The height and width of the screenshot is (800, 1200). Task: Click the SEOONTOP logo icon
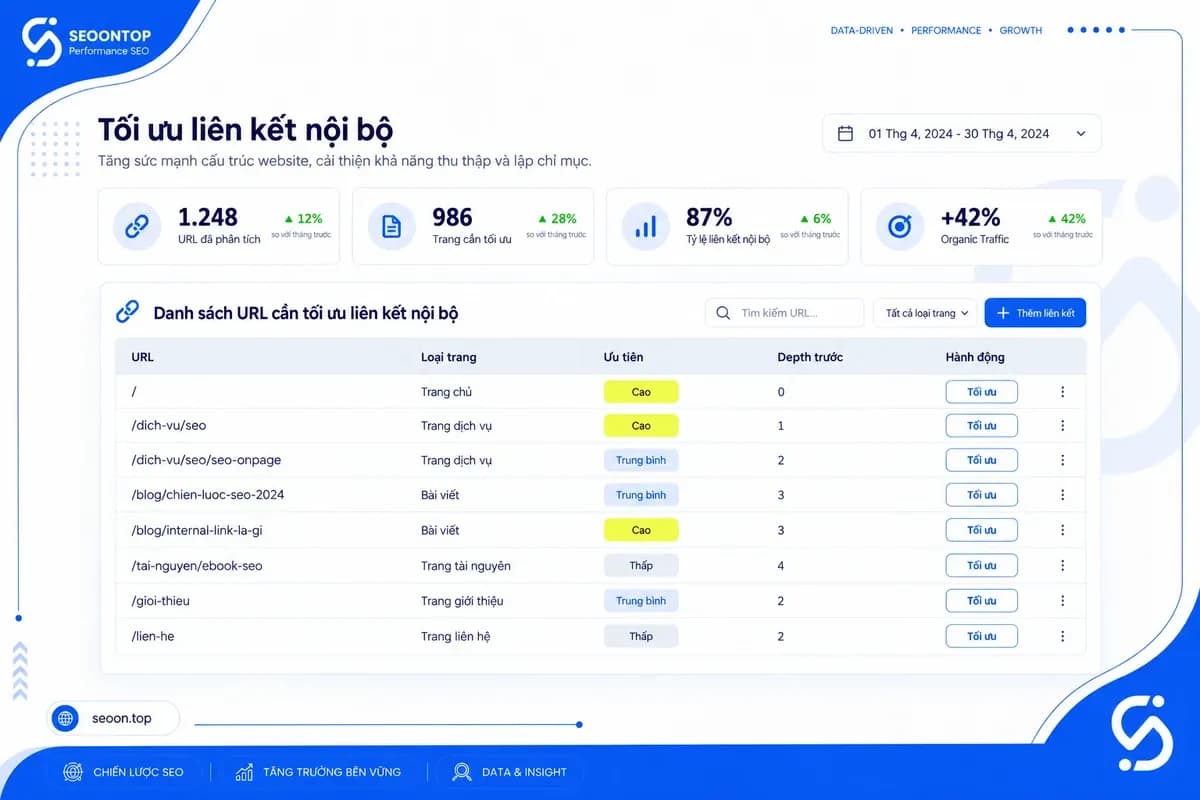click(x=43, y=43)
